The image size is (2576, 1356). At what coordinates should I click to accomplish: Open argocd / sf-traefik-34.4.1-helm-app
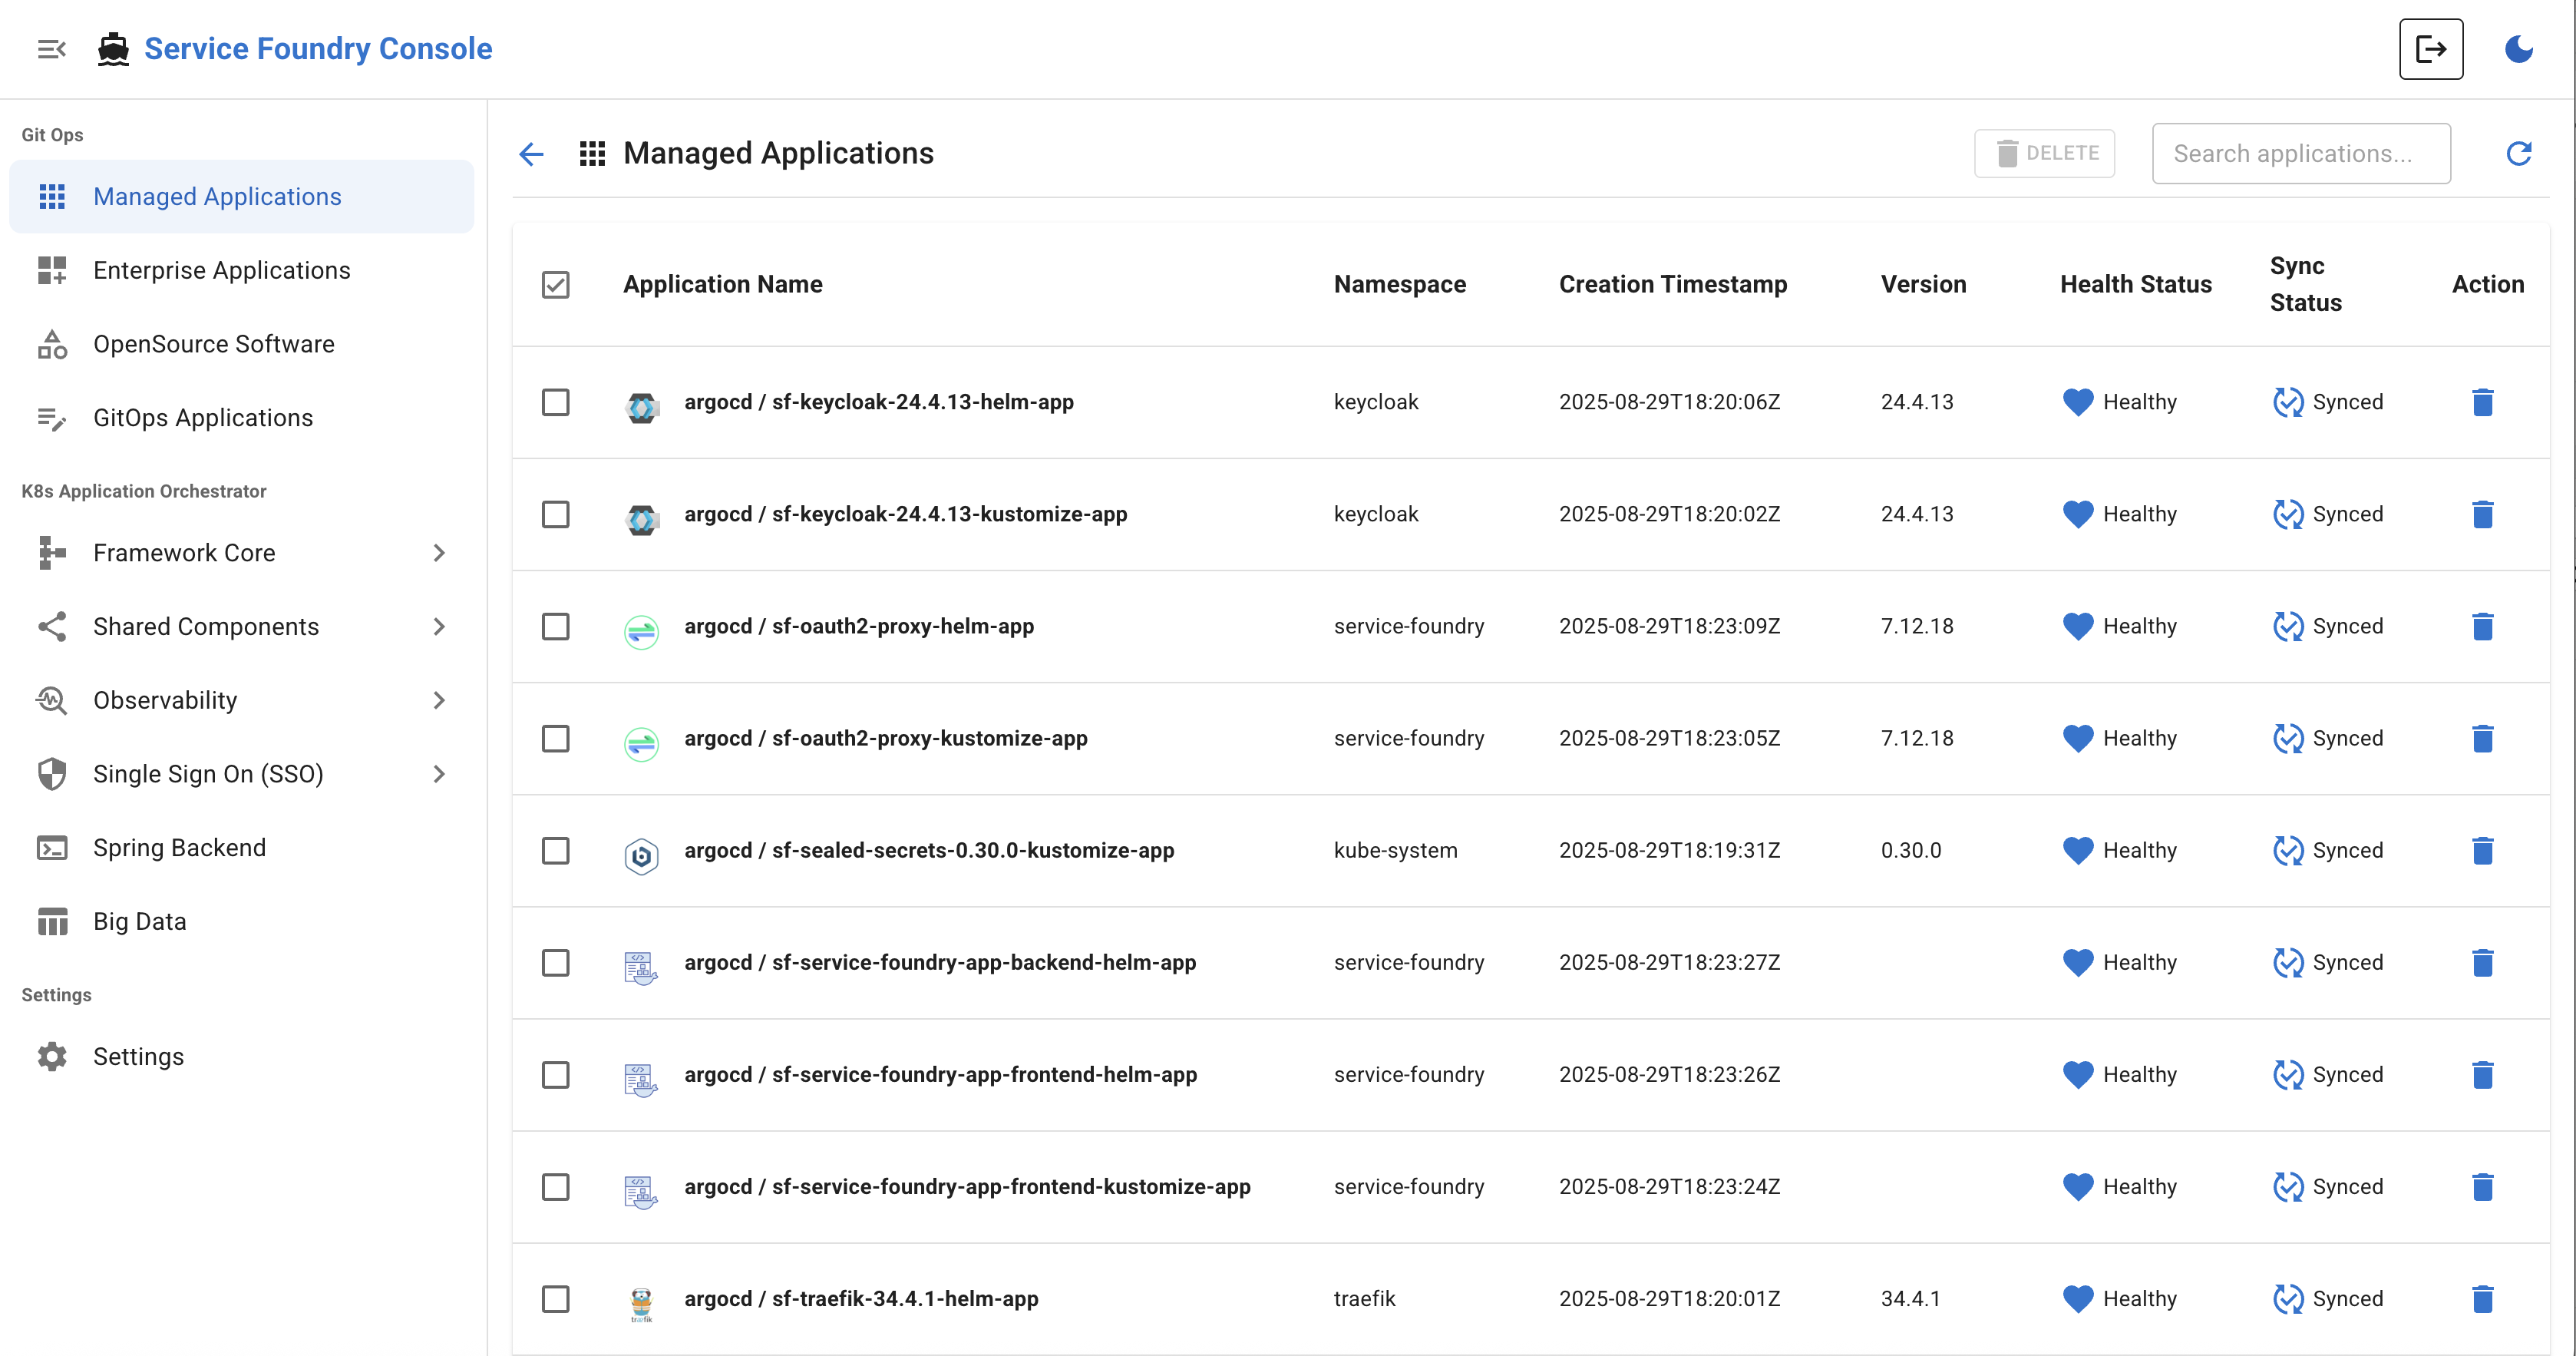point(861,1298)
